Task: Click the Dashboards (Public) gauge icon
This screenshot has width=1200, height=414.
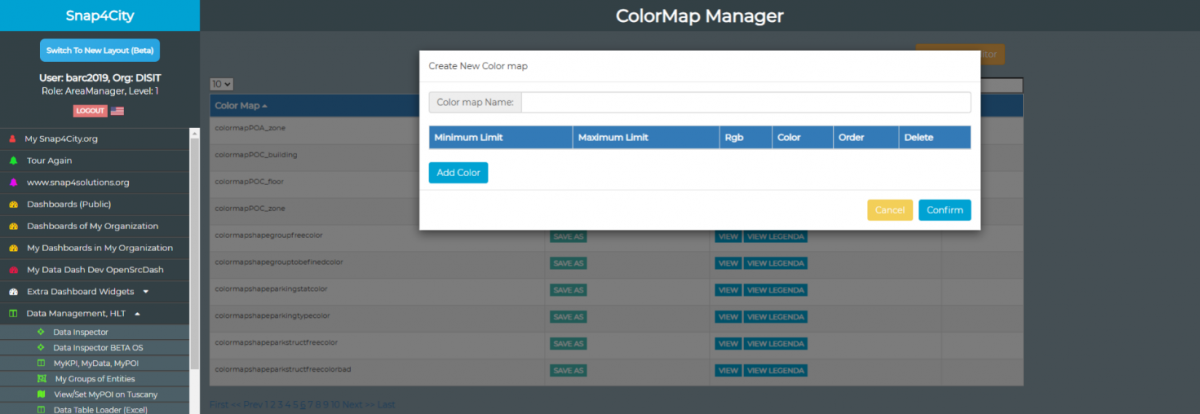Action: click(13, 204)
